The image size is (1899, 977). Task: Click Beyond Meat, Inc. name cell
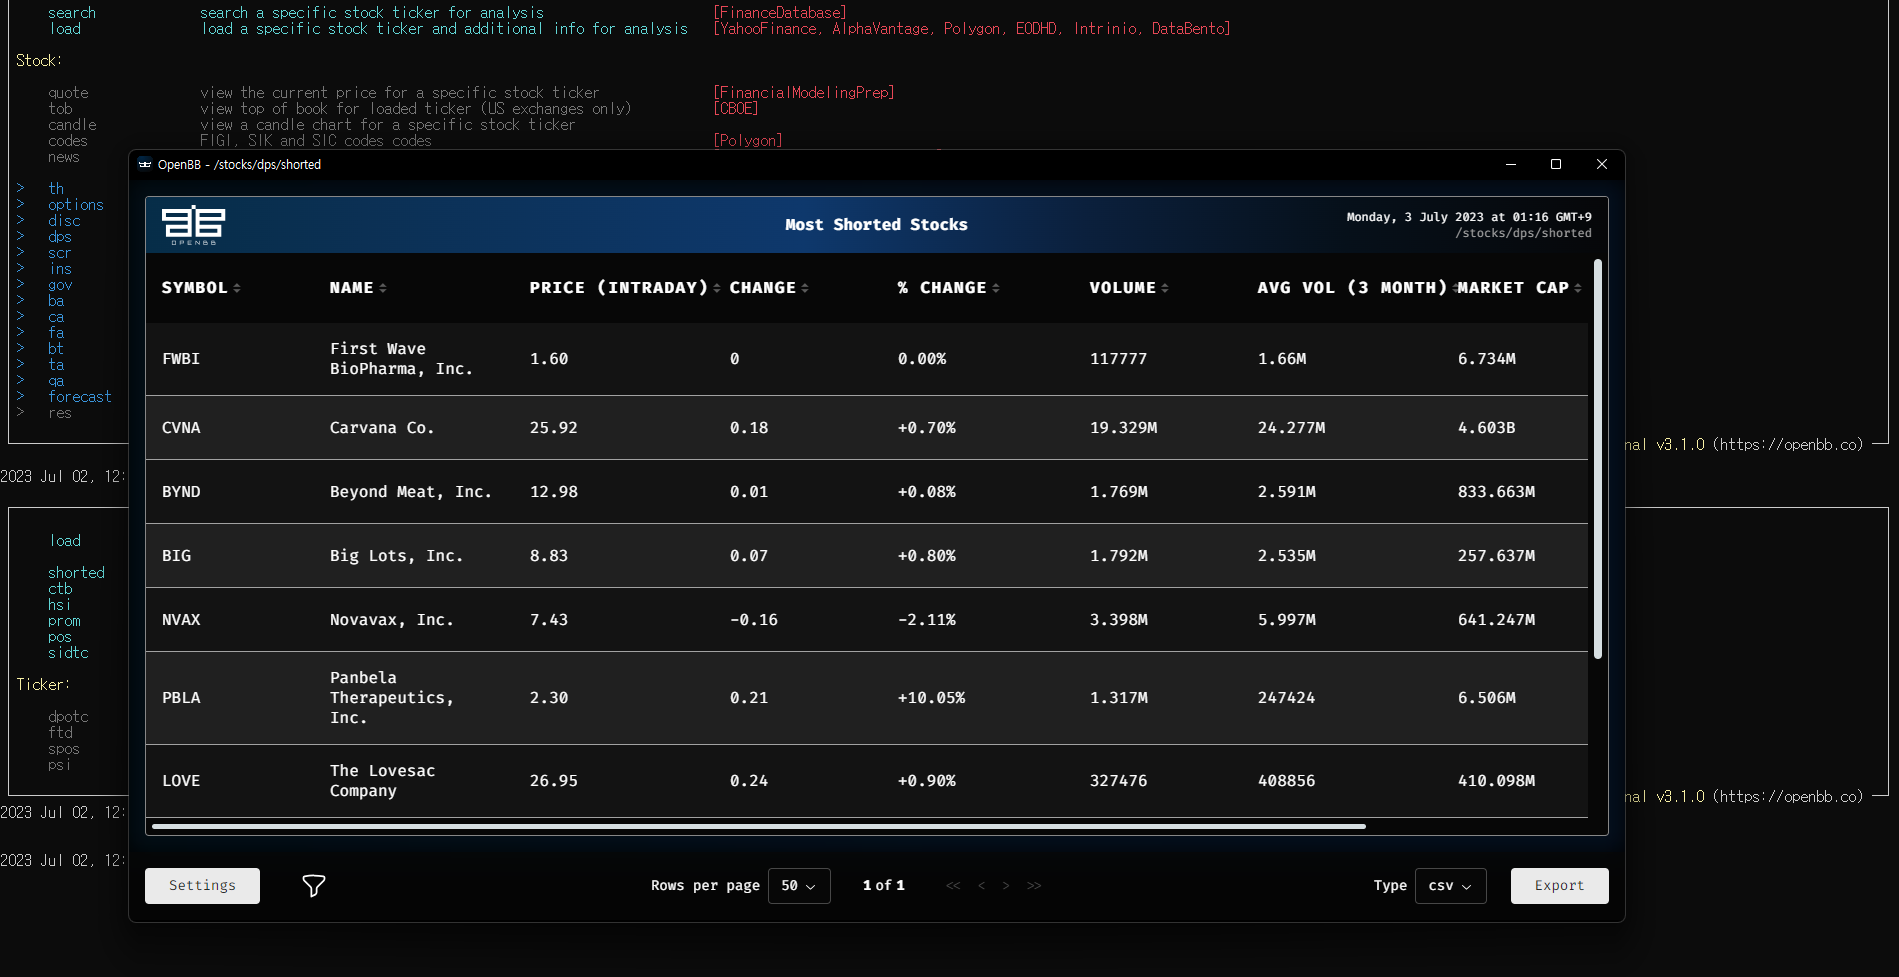(x=411, y=492)
